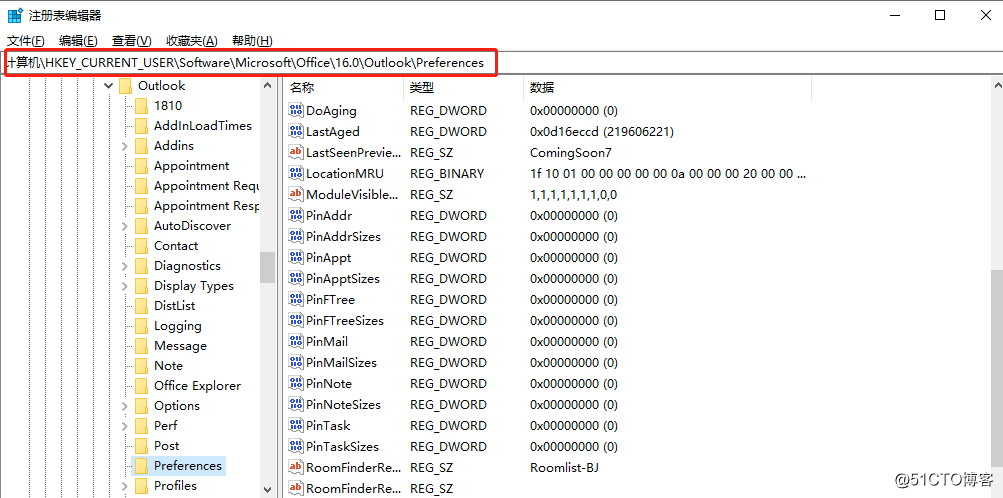Click the PinNoteSizes value icon

pos(296,405)
